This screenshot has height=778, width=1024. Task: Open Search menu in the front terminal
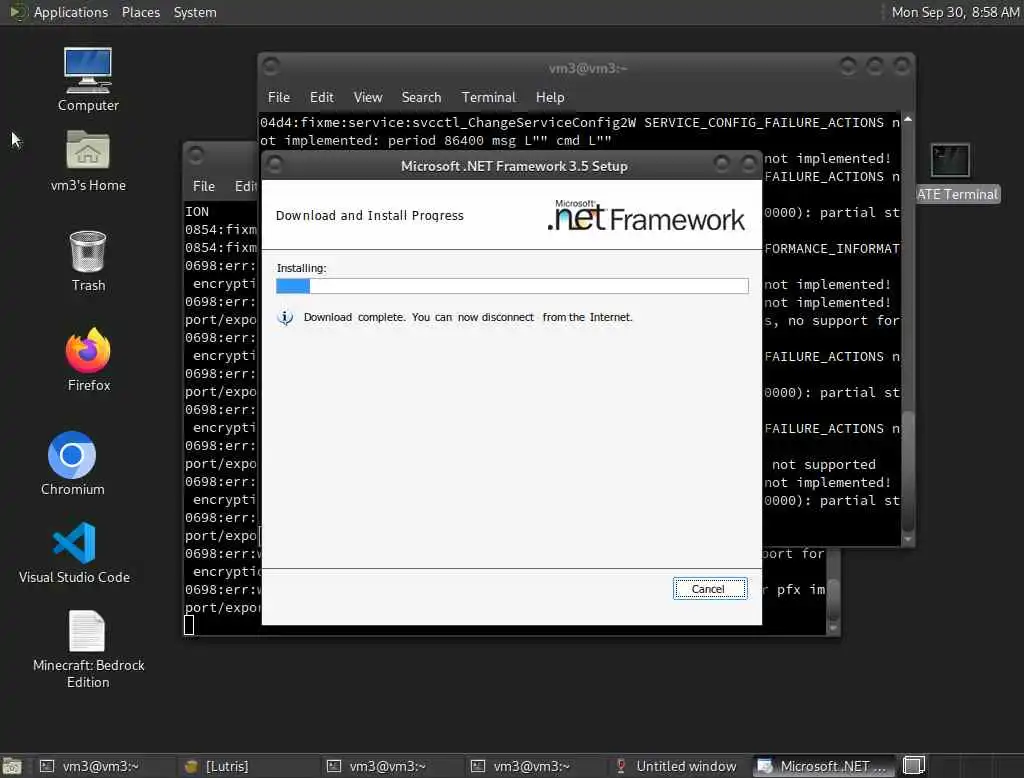point(421,97)
